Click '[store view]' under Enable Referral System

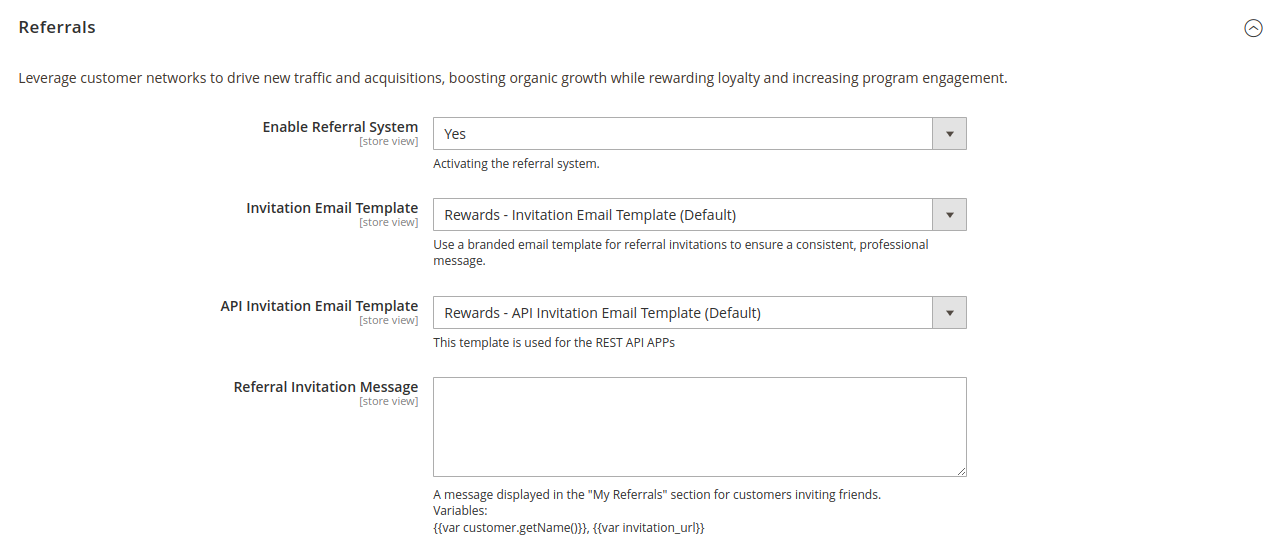(x=388, y=142)
